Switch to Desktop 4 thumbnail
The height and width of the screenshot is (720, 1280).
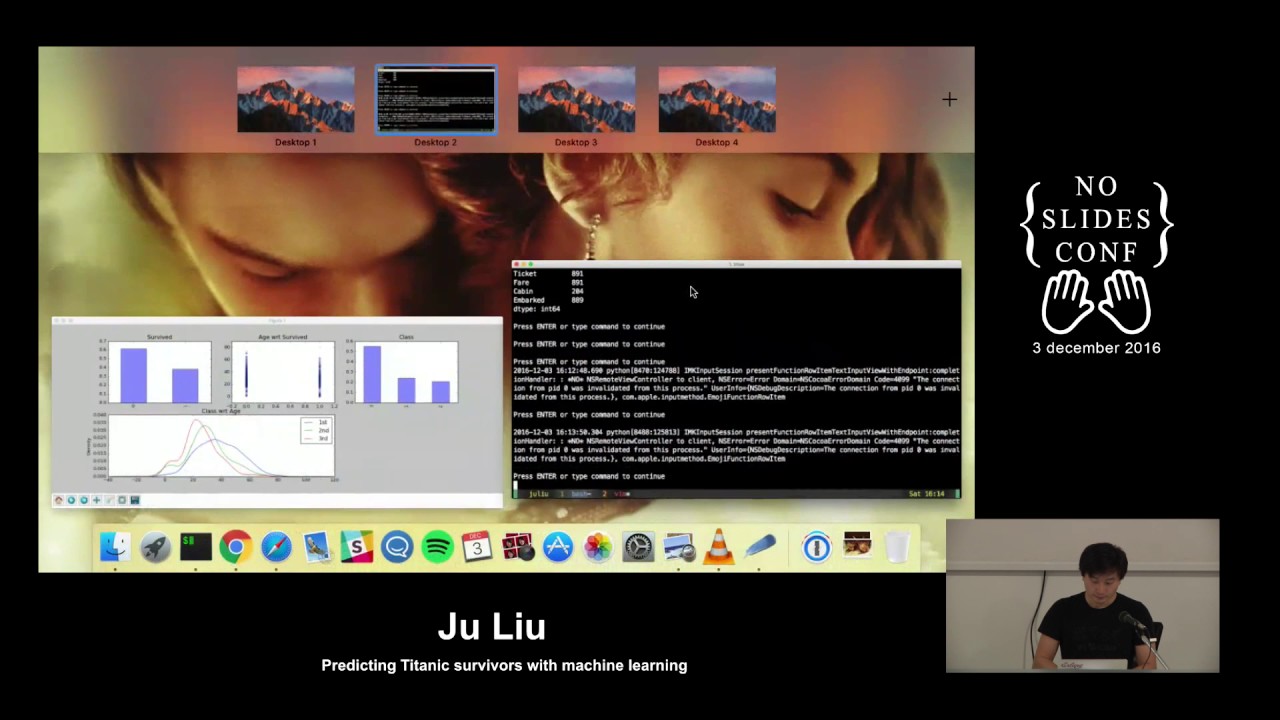(x=717, y=100)
